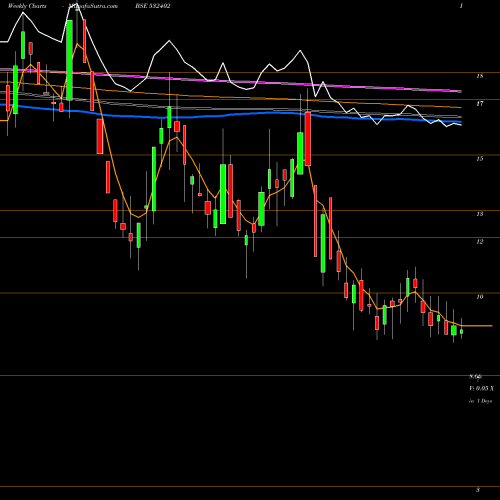
Task: Click the price axis label 17
Action: pyautogui.click(x=480, y=104)
